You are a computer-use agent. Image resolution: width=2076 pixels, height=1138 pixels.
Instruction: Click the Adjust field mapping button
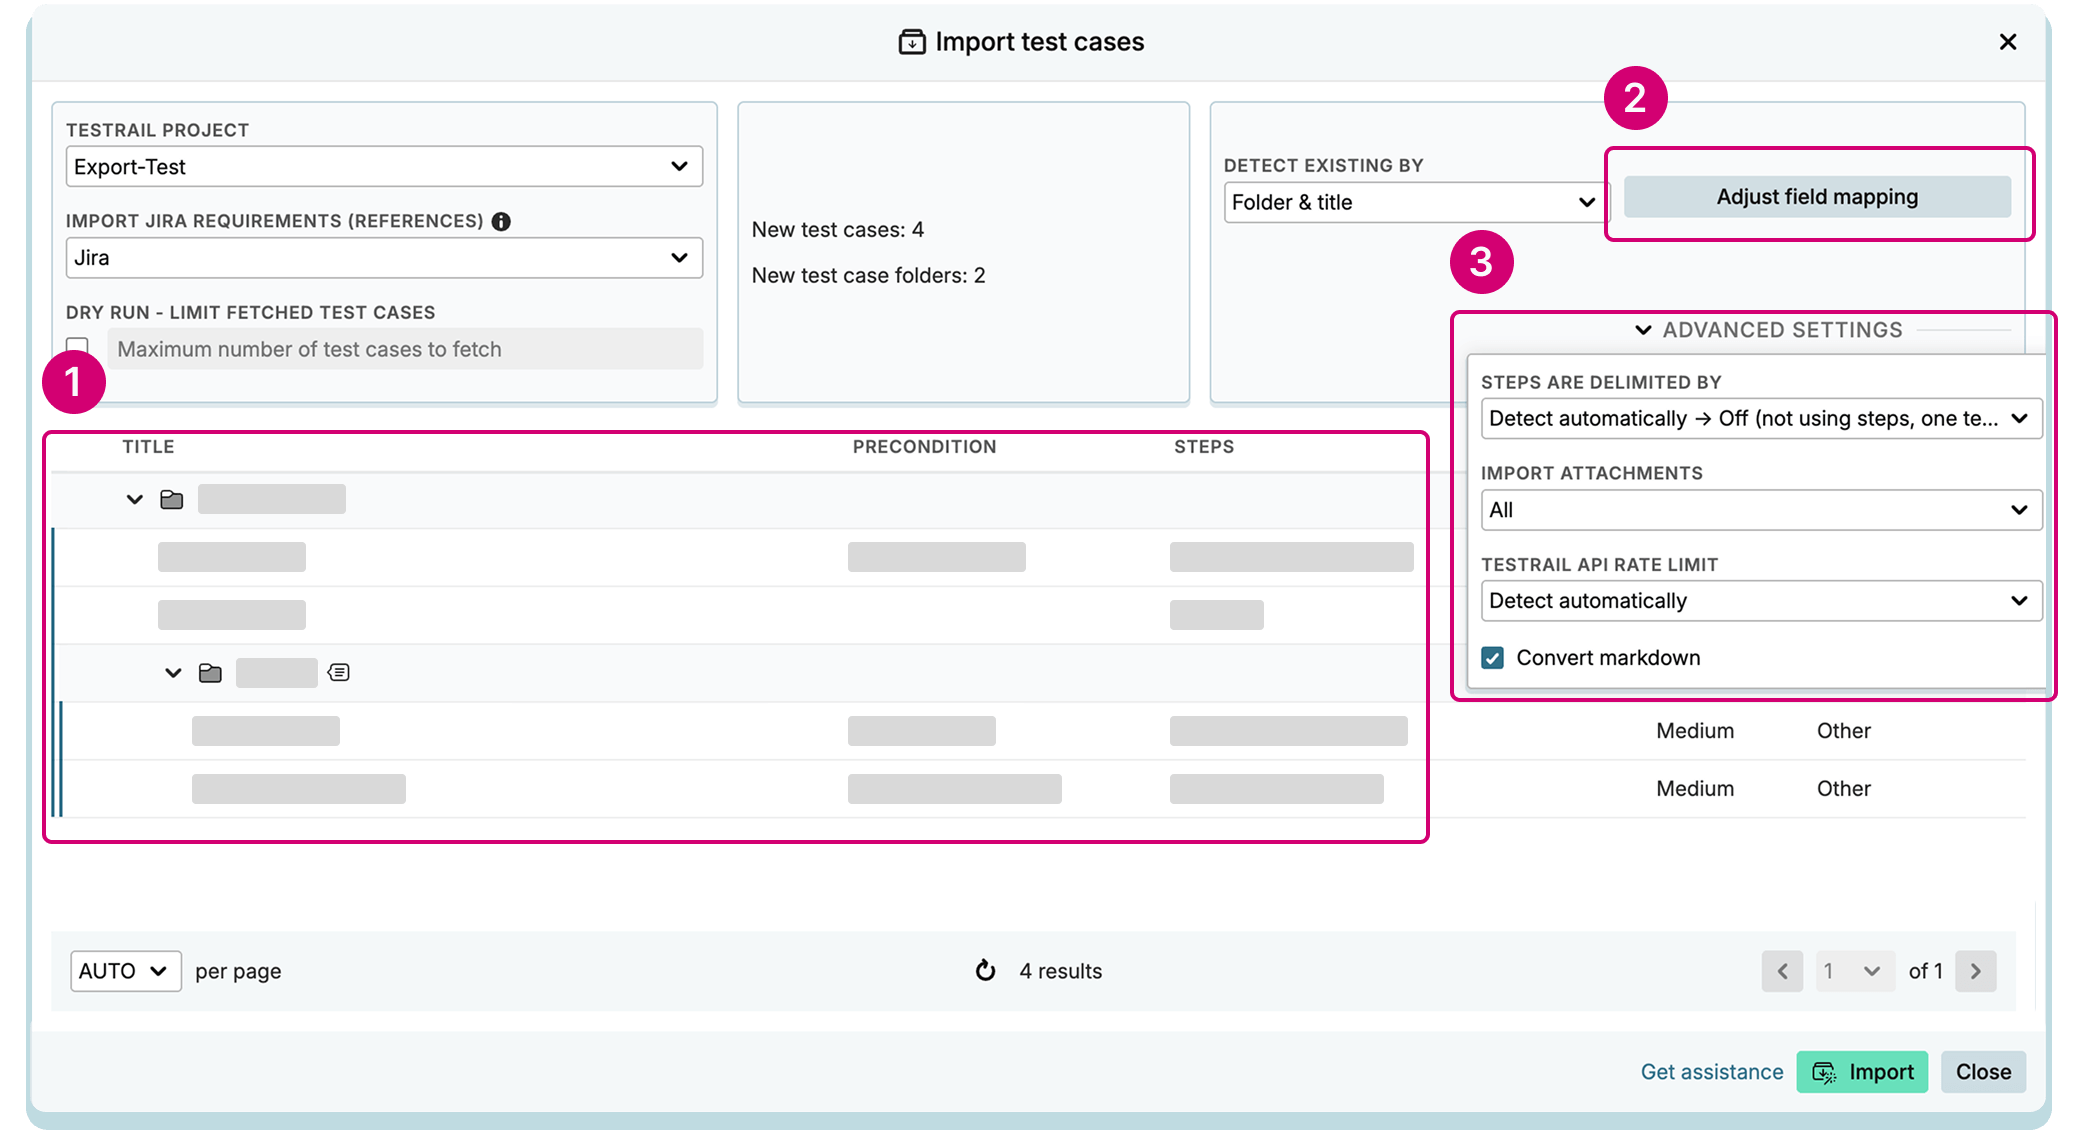pos(1816,196)
